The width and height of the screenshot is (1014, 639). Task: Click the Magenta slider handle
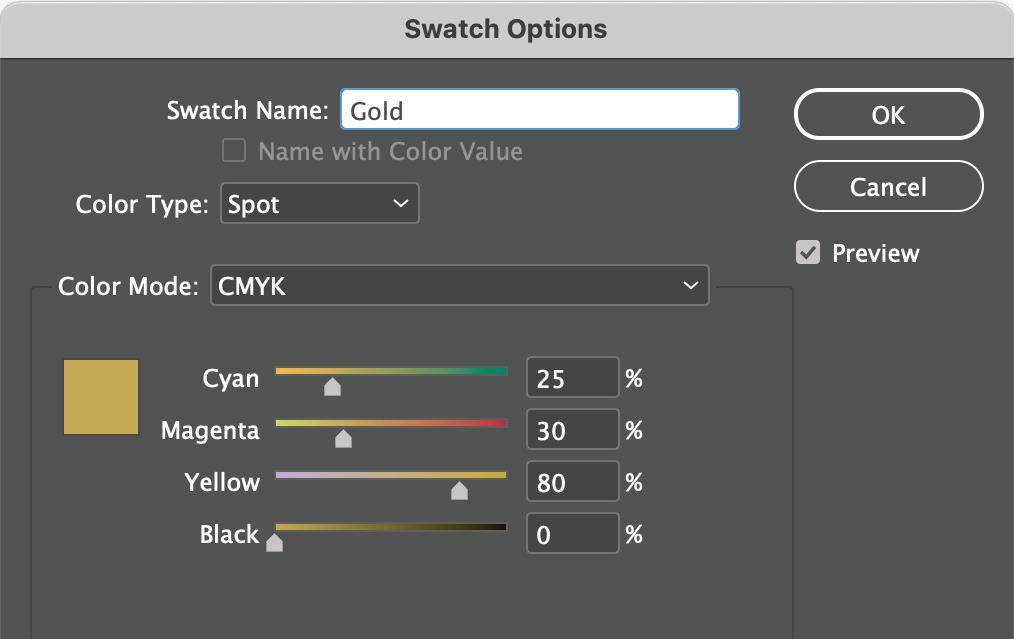point(343,439)
